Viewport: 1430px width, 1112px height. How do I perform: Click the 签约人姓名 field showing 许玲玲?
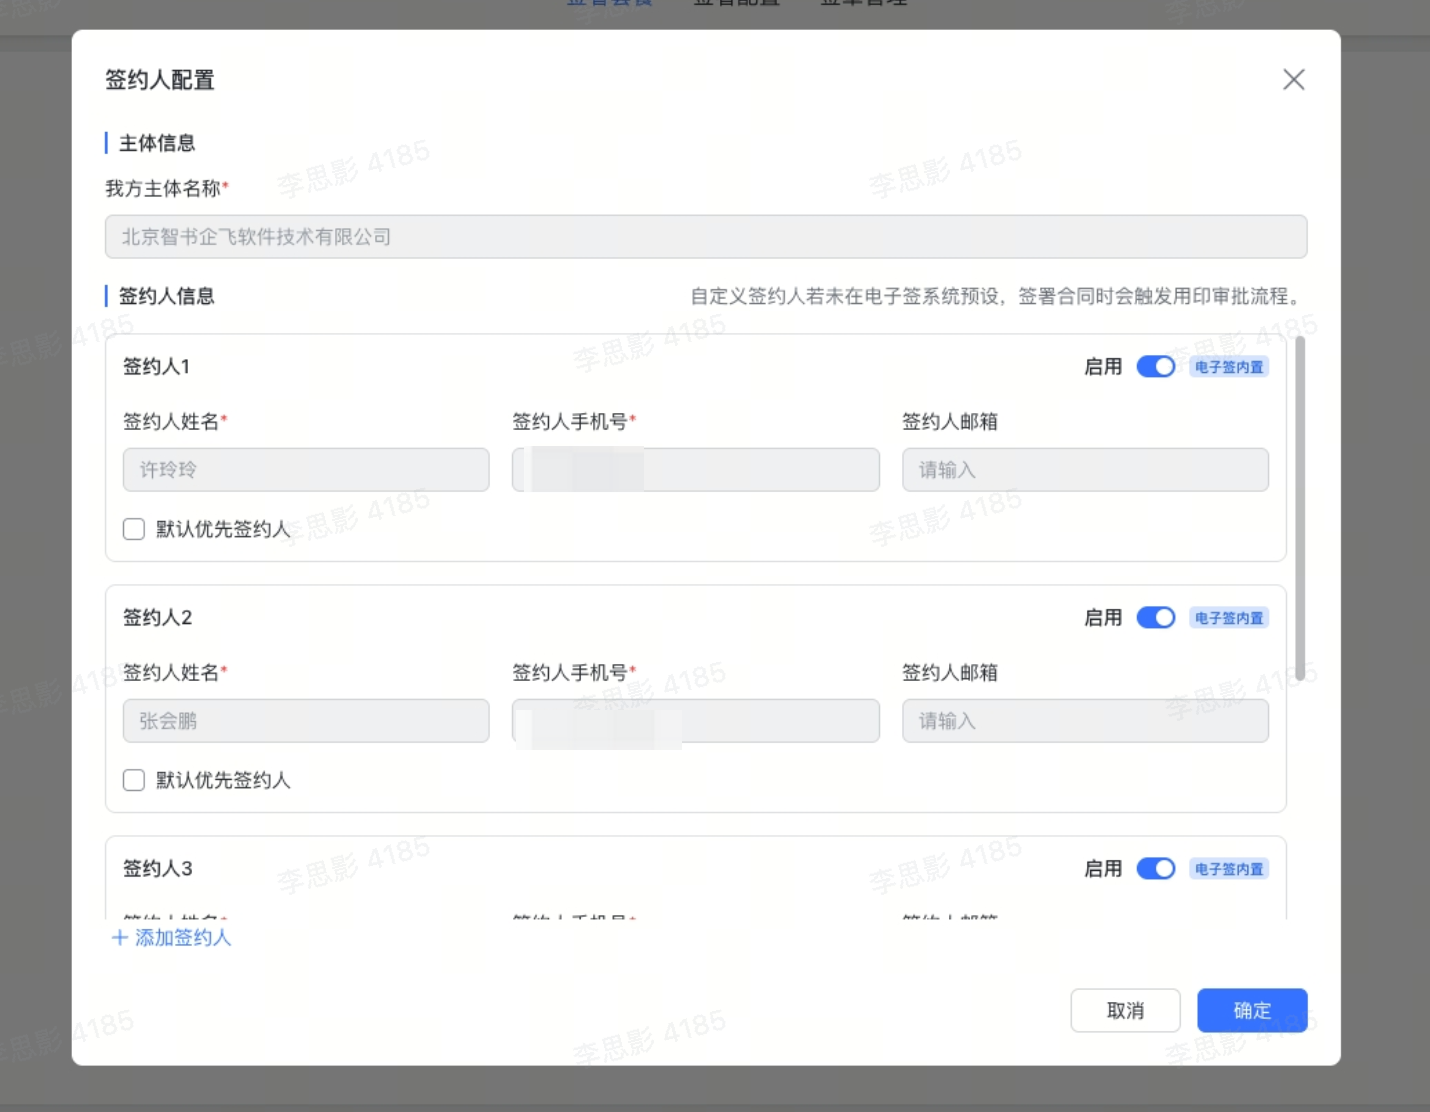pos(306,470)
